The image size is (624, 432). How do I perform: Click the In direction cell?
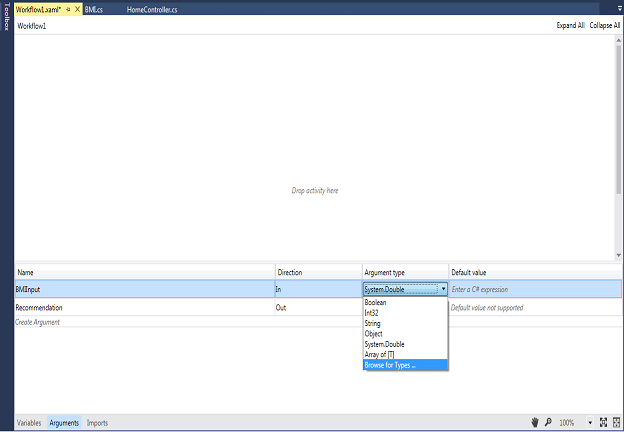click(x=318, y=289)
